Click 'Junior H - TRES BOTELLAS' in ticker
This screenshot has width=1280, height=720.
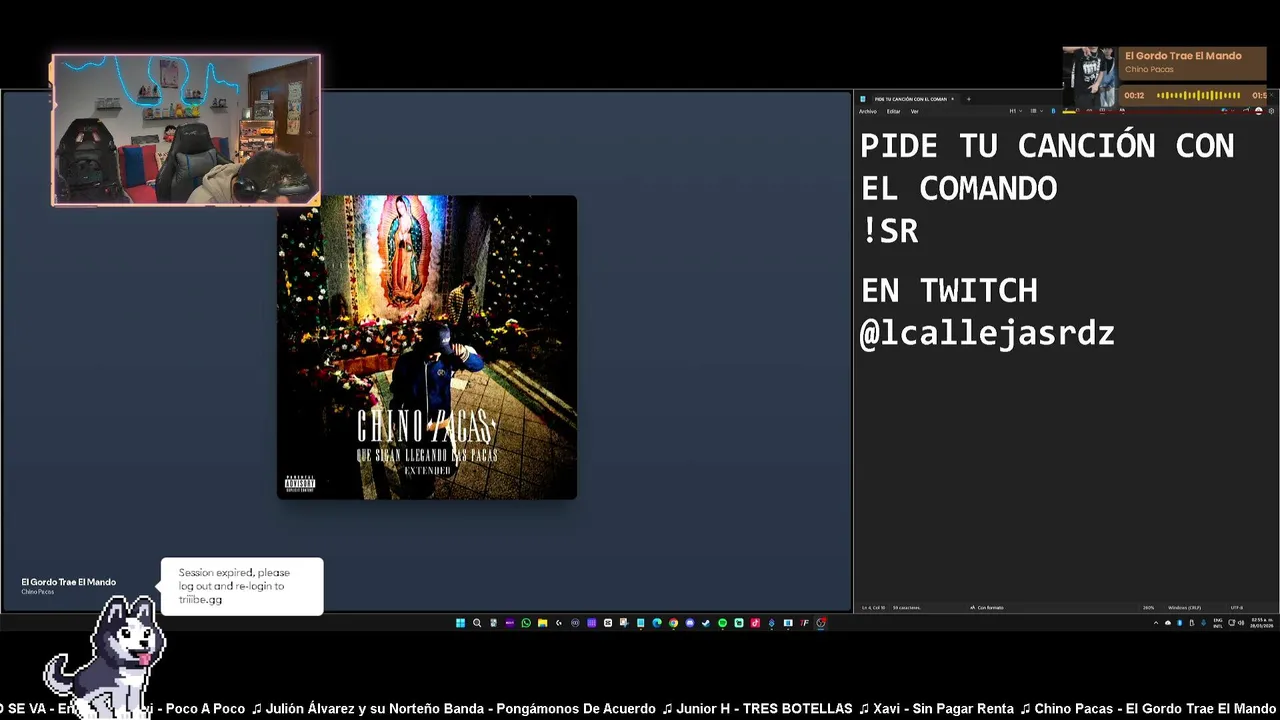pyautogui.click(x=764, y=708)
